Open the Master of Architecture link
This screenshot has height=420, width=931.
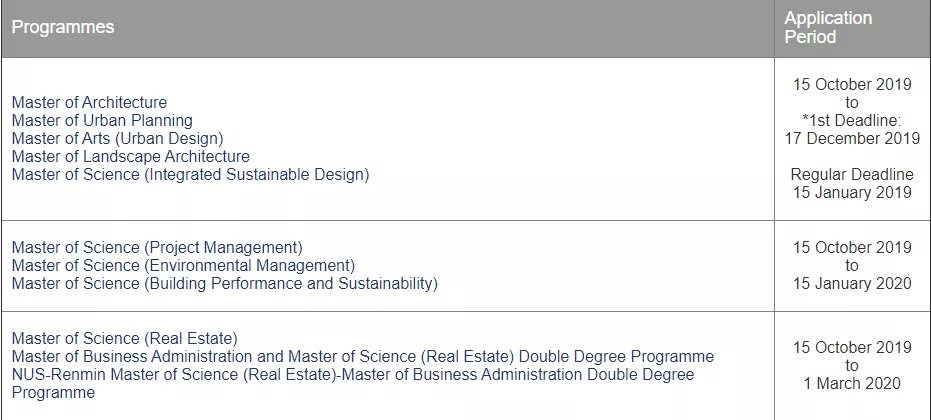89,102
